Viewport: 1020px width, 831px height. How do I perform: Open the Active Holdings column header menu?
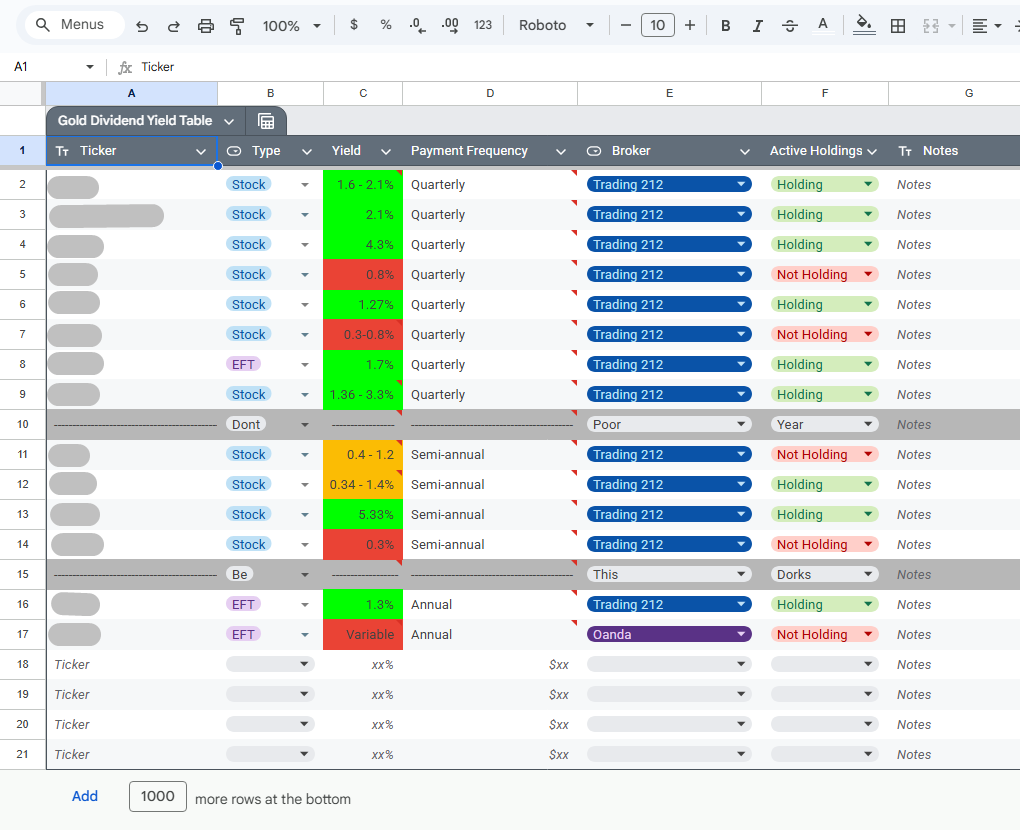pyautogui.click(x=872, y=152)
